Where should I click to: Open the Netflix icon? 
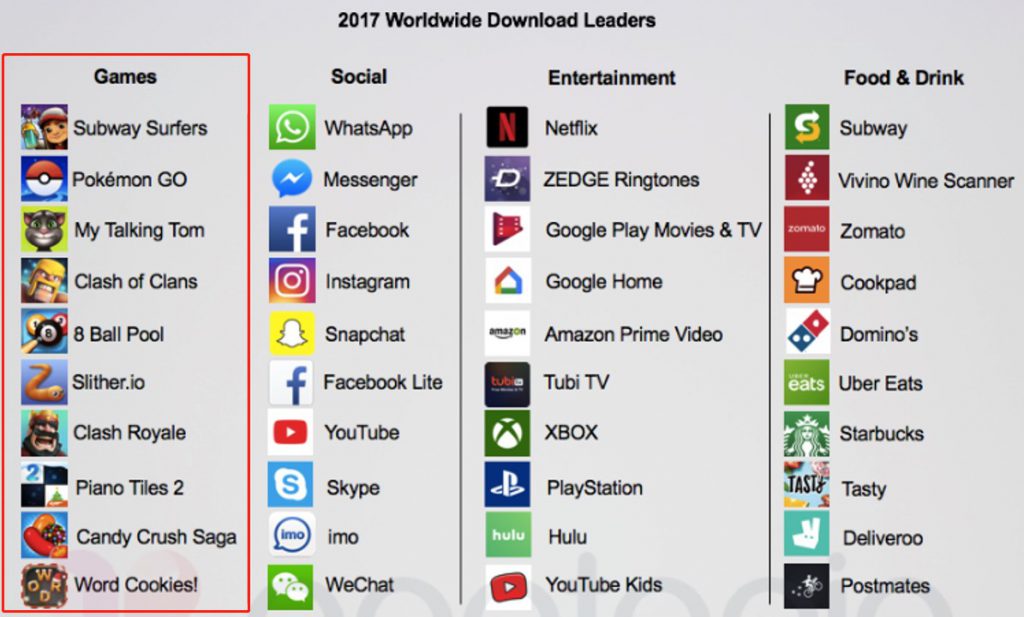click(x=507, y=127)
